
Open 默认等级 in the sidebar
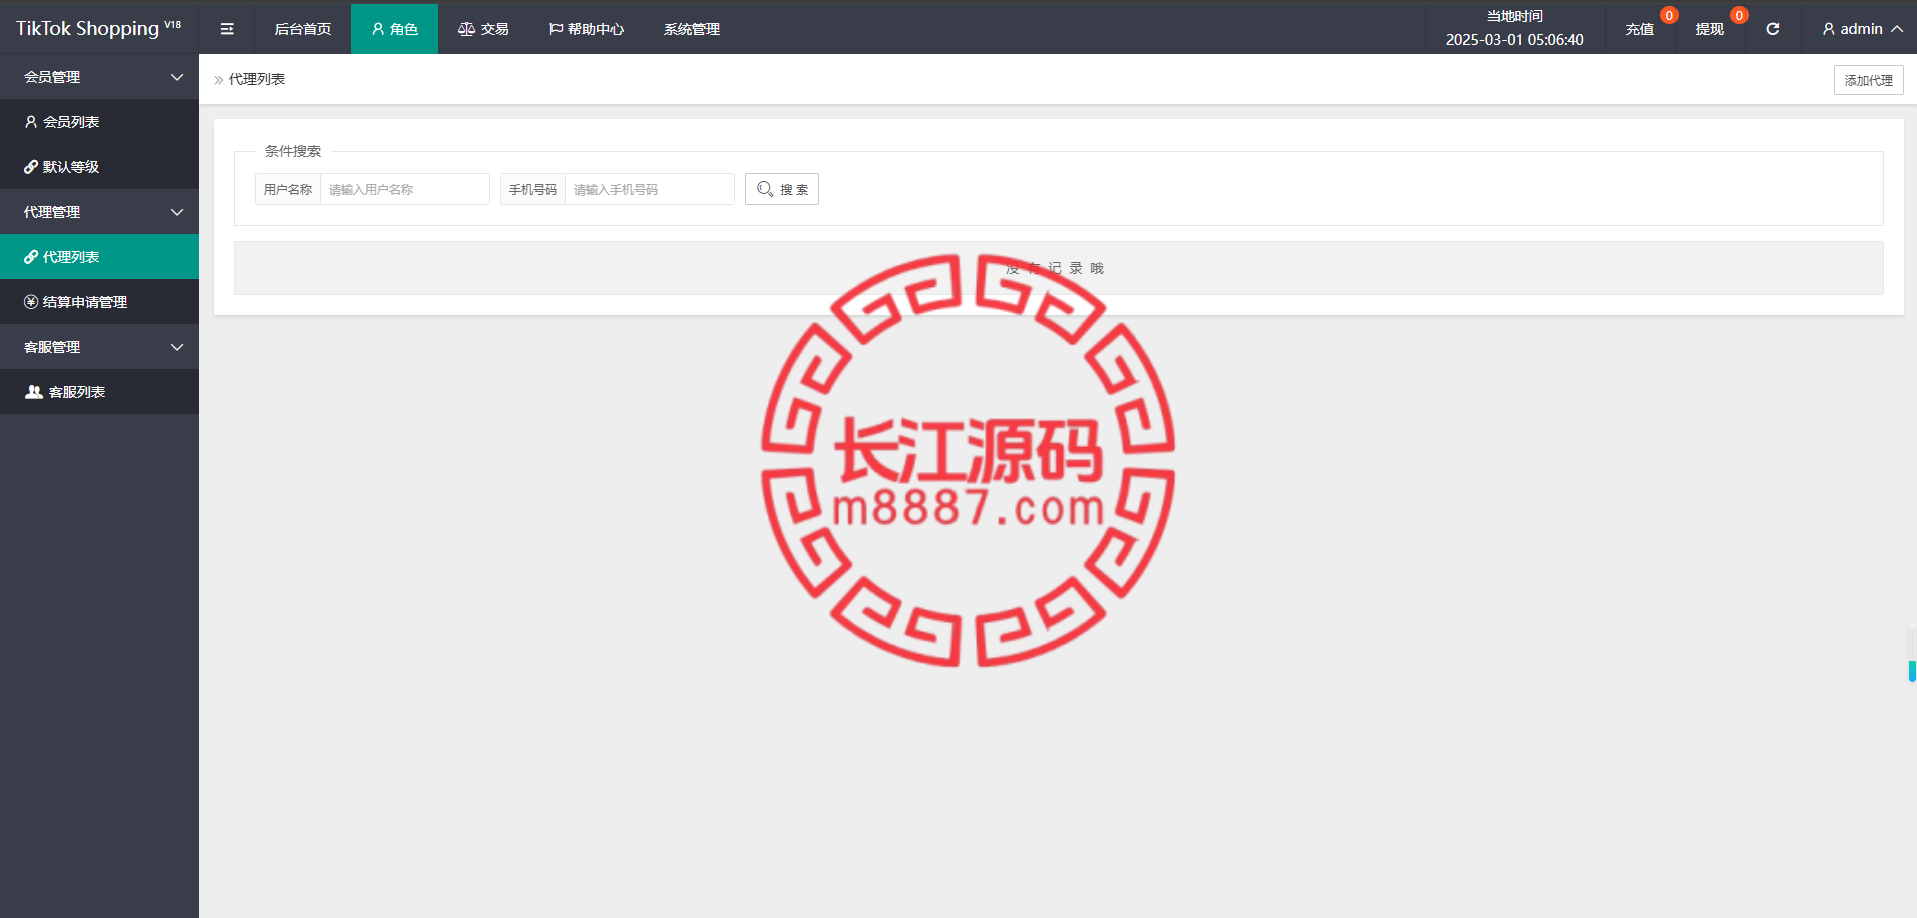pyautogui.click(x=99, y=167)
